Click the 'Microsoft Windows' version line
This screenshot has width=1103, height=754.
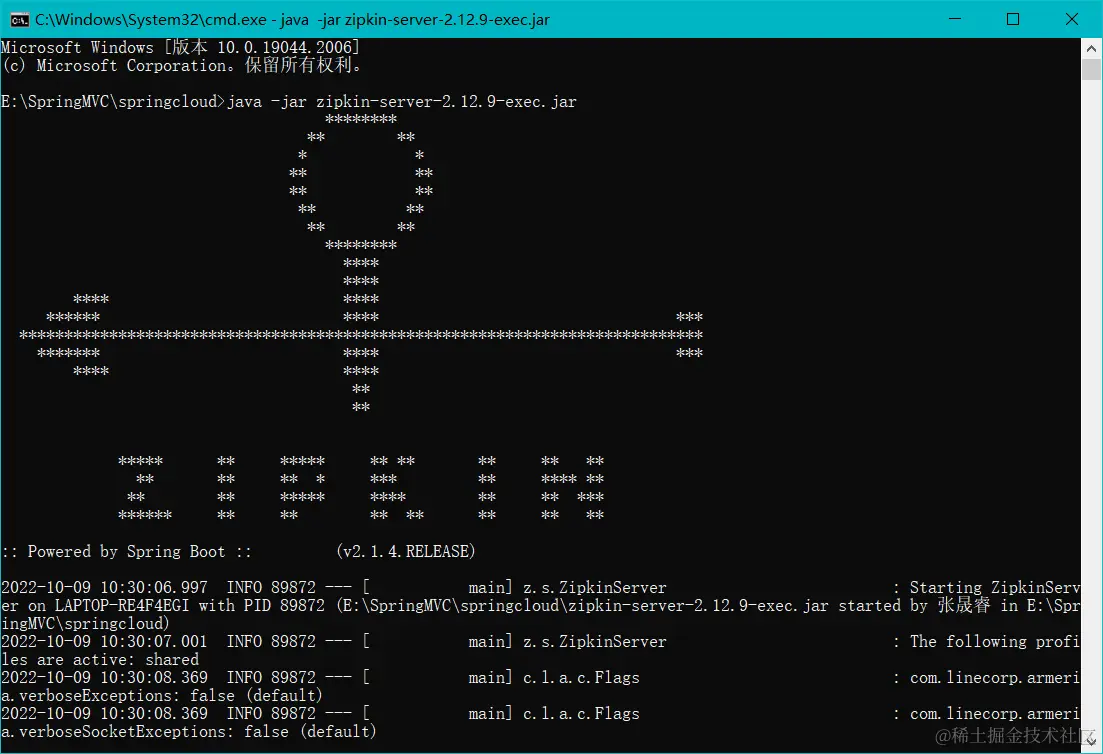(x=181, y=48)
